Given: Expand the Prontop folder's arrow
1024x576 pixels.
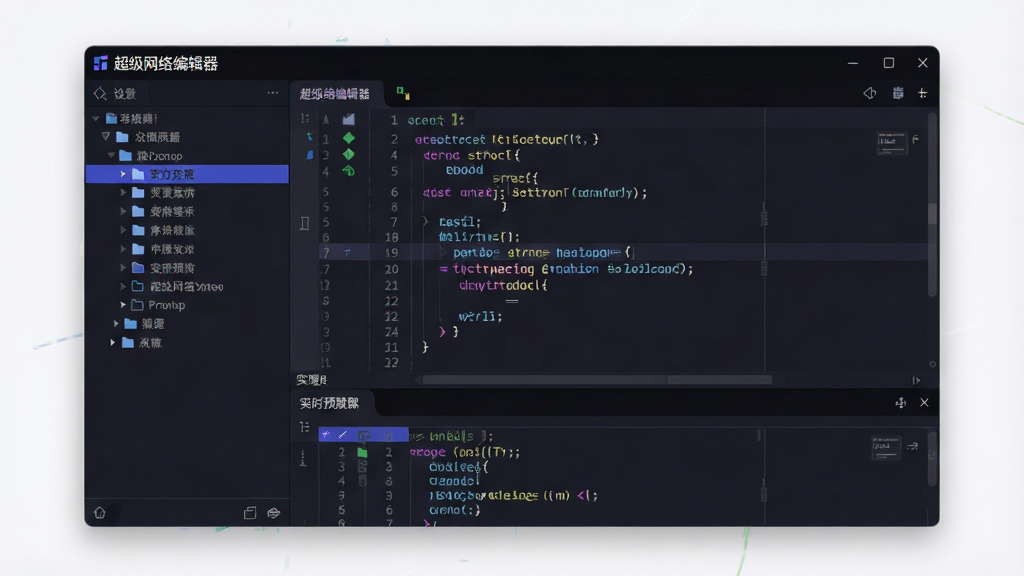Looking at the screenshot, I should [x=123, y=305].
